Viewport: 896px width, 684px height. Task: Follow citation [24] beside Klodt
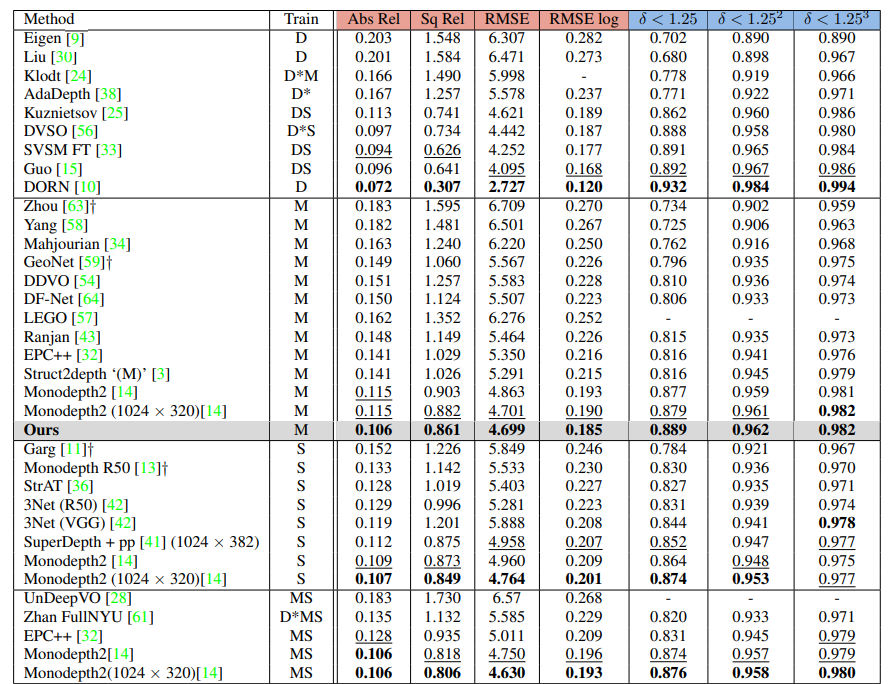tap(77, 75)
